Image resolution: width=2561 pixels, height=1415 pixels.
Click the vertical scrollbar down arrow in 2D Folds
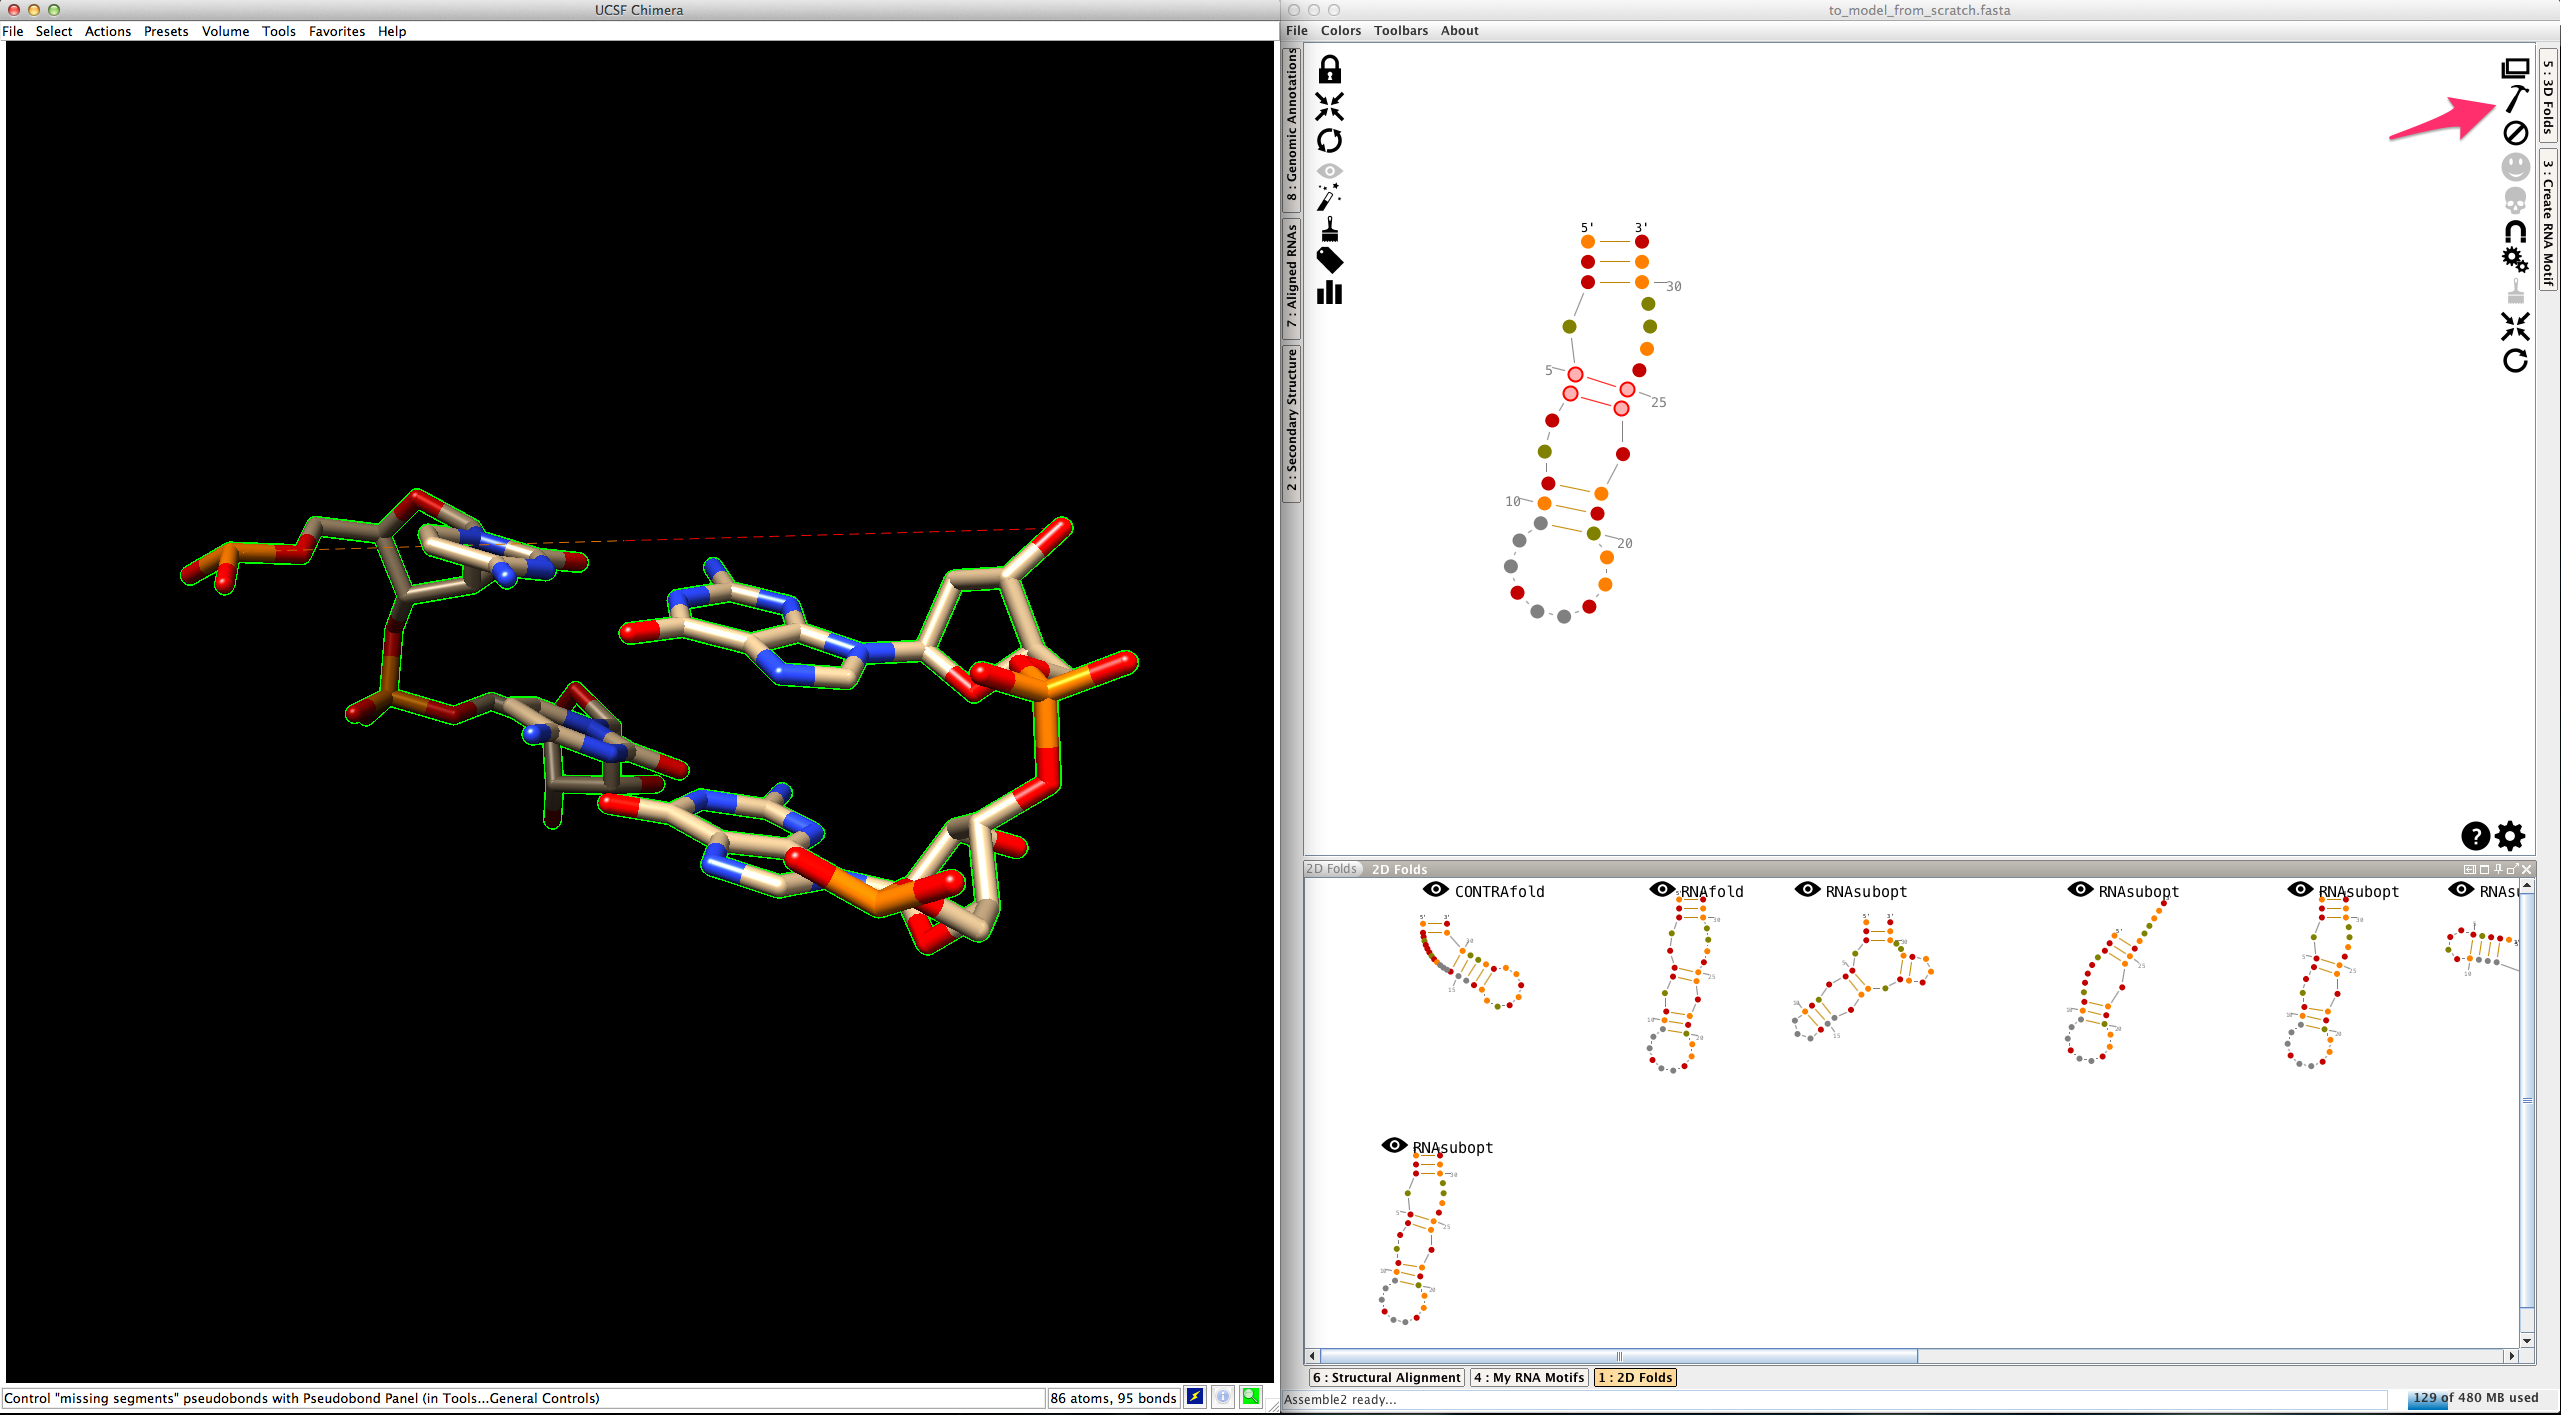[2527, 1340]
